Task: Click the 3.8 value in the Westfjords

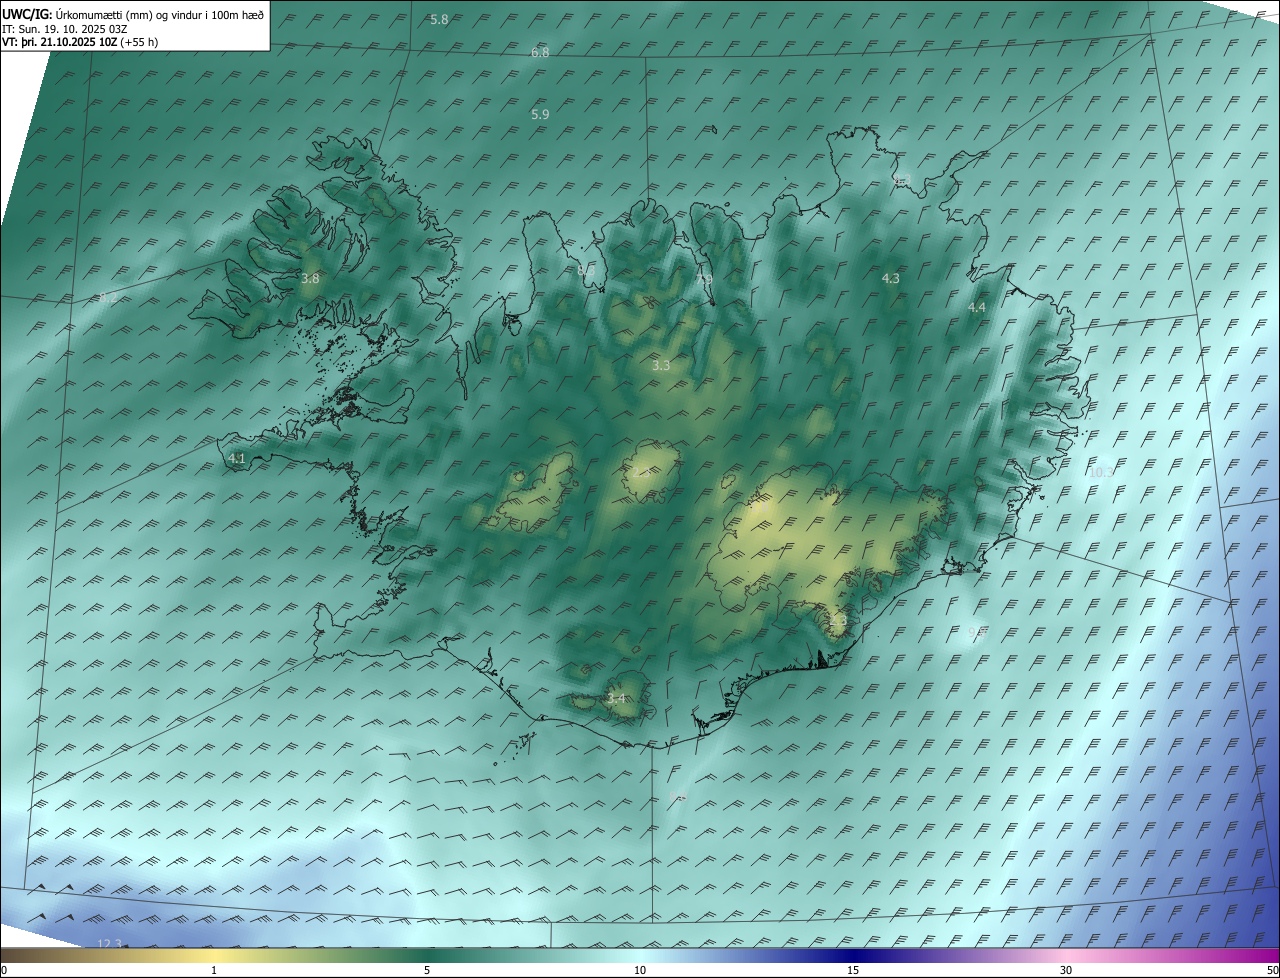Action: (x=310, y=278)
